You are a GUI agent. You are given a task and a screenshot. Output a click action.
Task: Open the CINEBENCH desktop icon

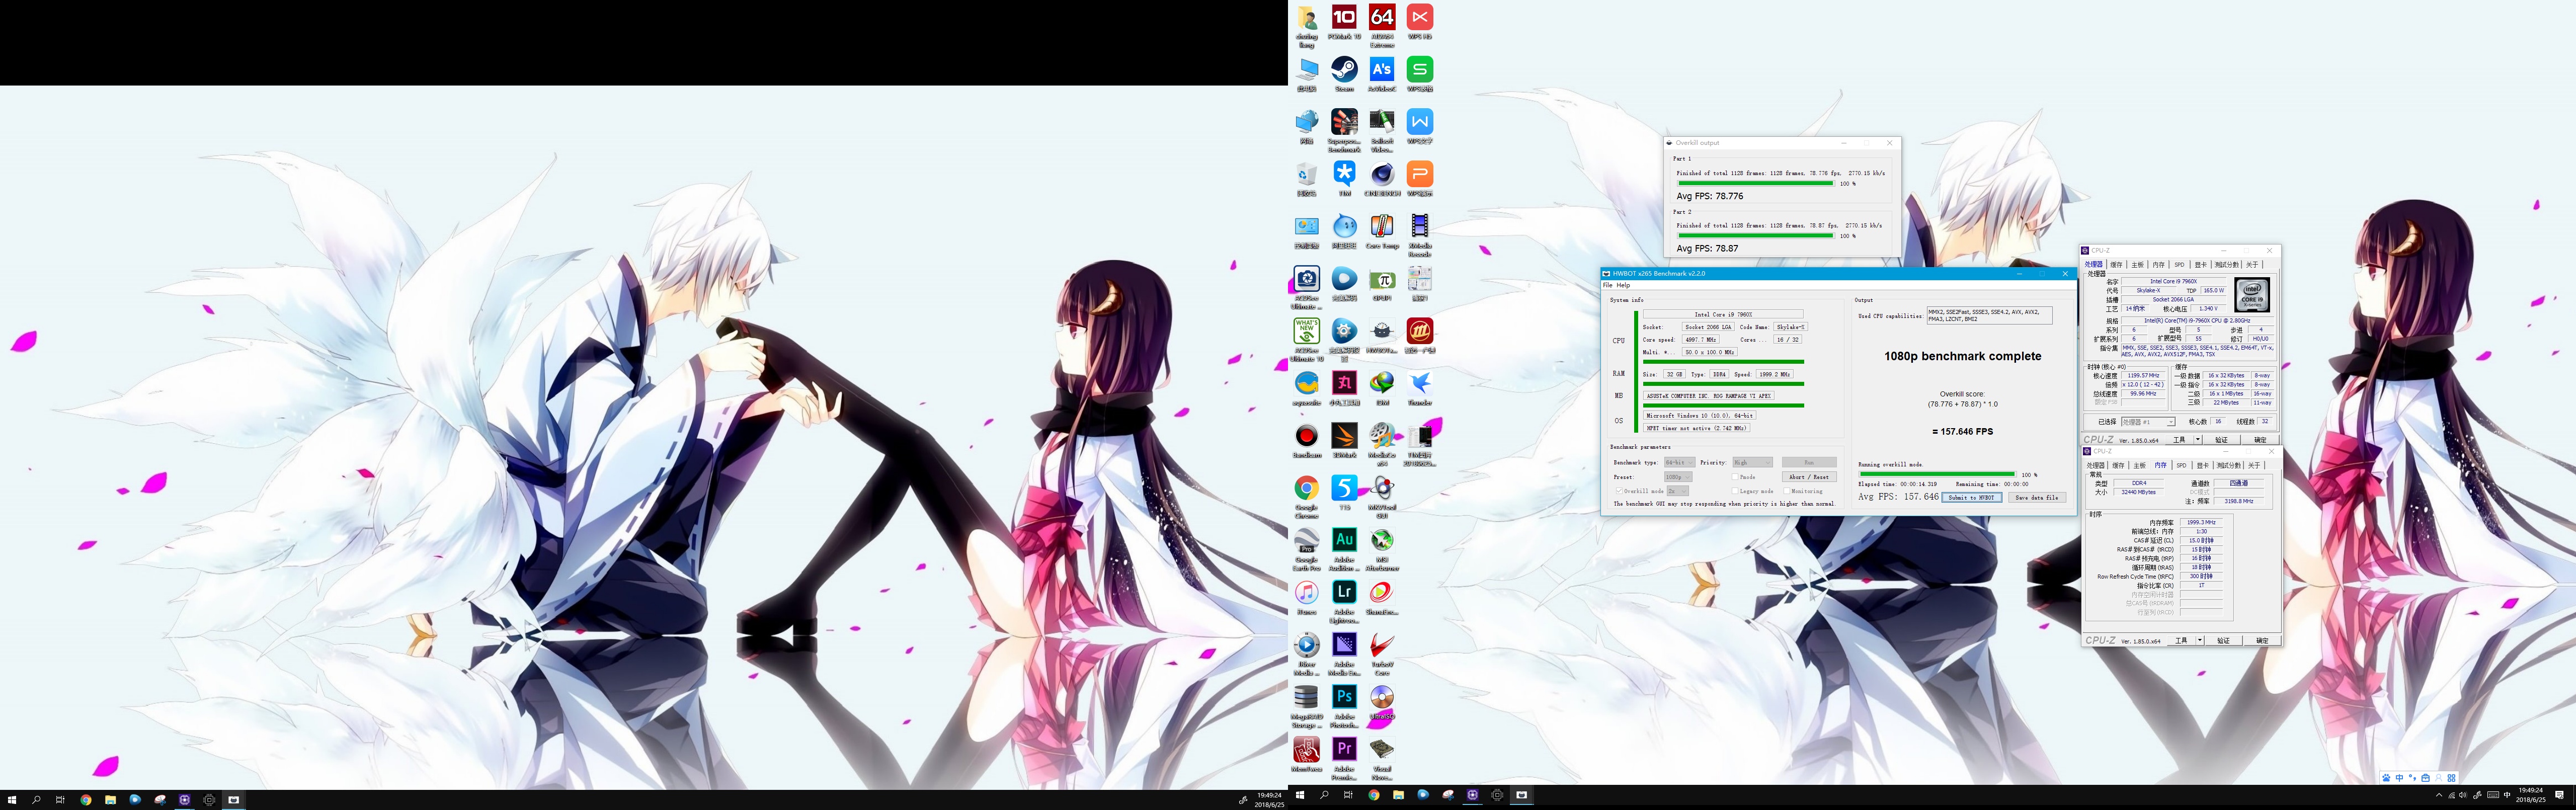1382,179
